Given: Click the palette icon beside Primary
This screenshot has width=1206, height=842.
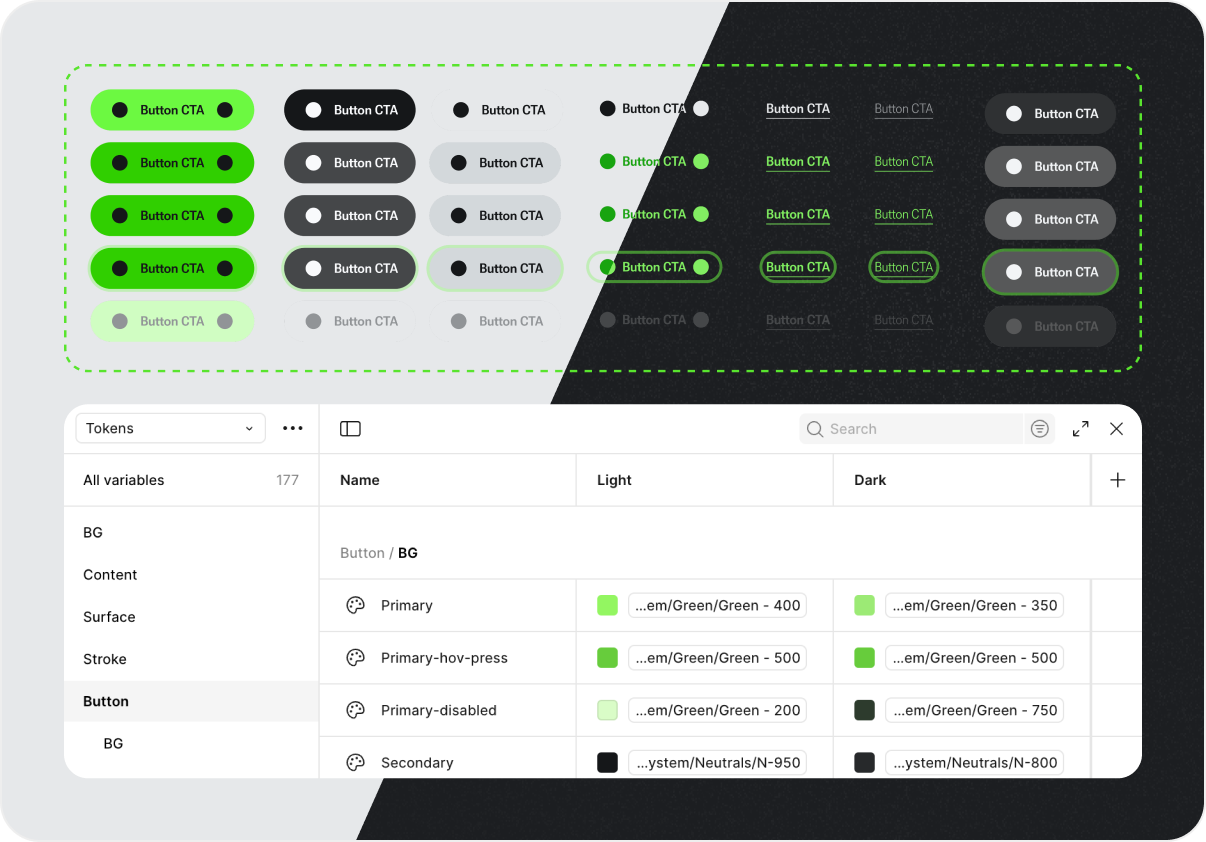Looking at the screenshot, I should [355, 605].
